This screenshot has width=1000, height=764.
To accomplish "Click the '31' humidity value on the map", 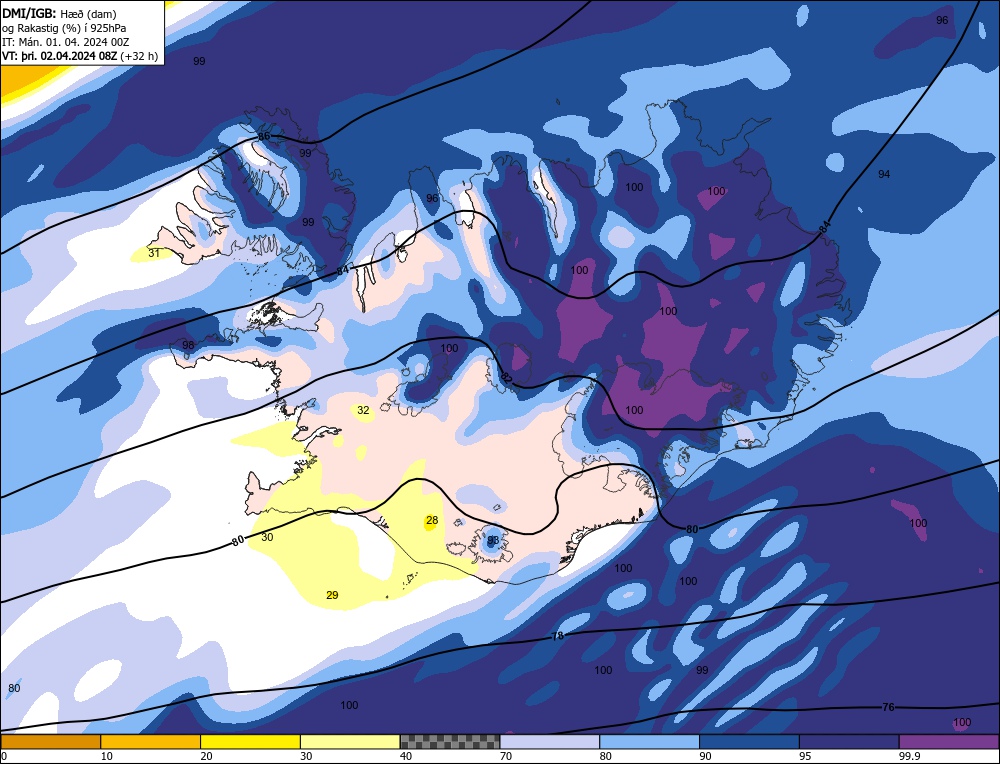I will [x=154, y=253].
